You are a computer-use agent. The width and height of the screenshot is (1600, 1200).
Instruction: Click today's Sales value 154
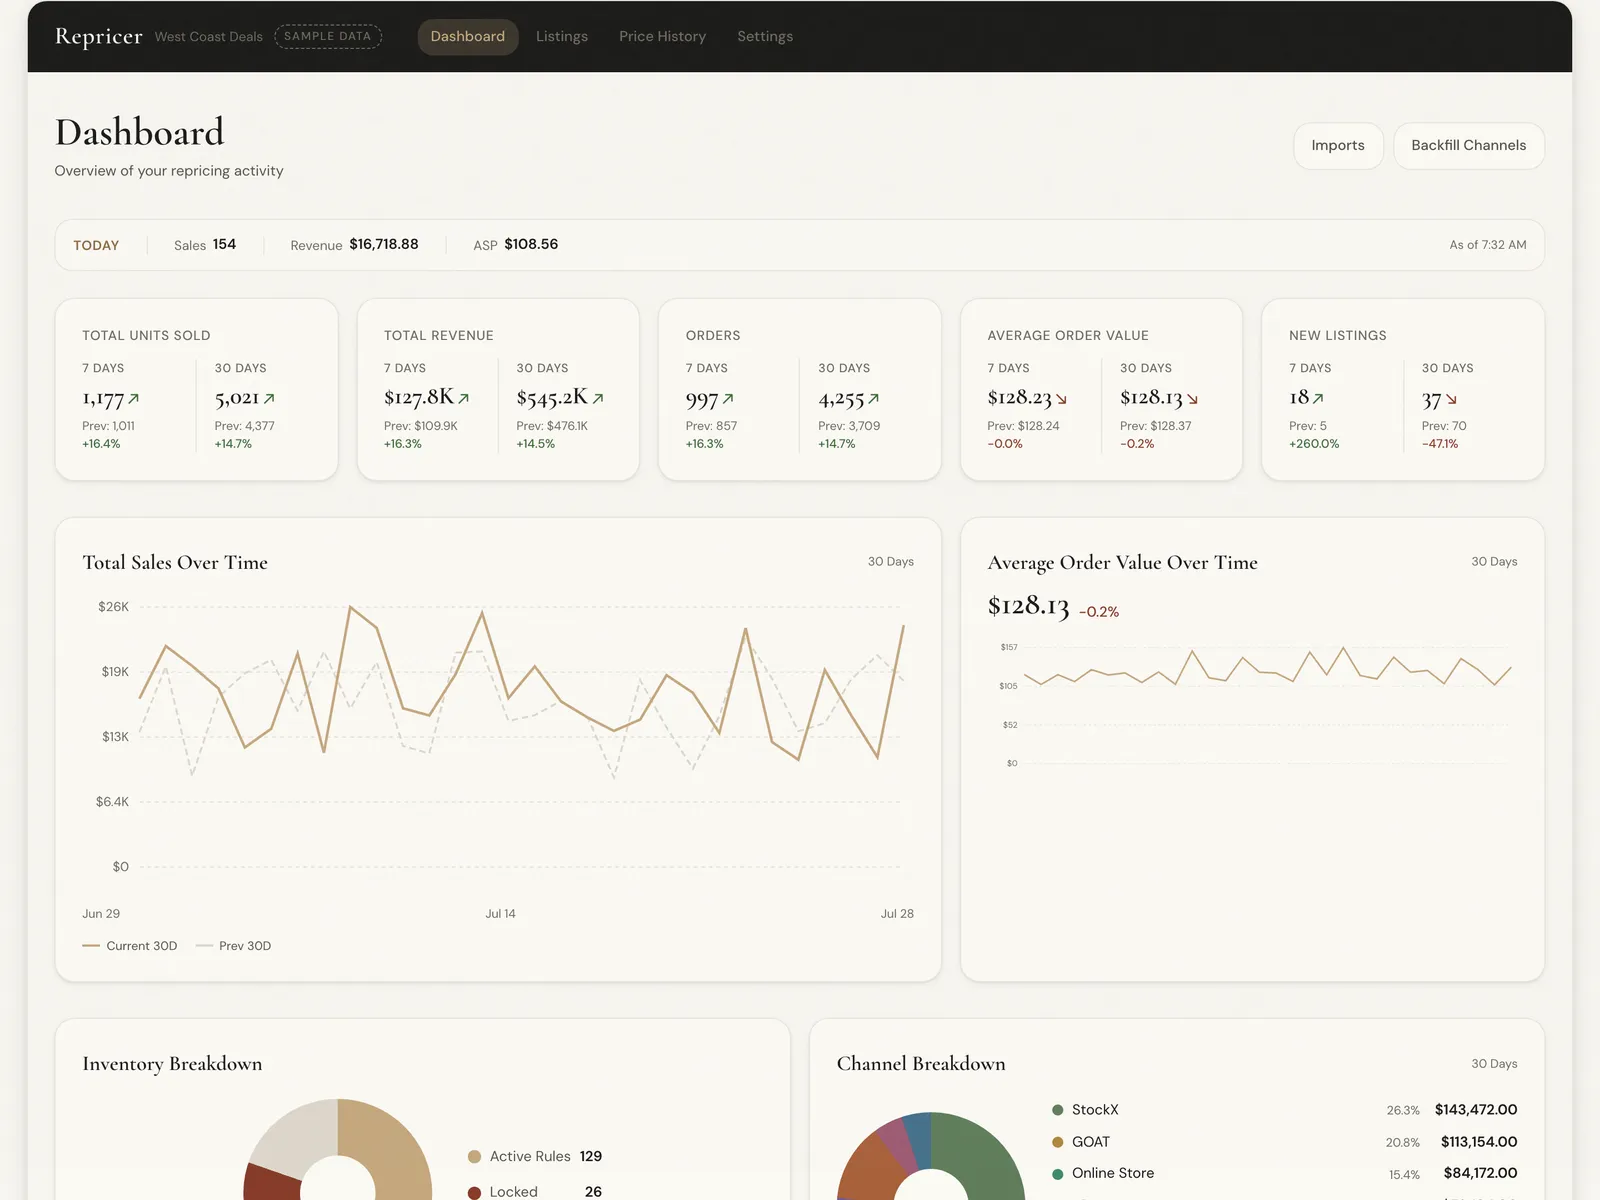point(224,245)
